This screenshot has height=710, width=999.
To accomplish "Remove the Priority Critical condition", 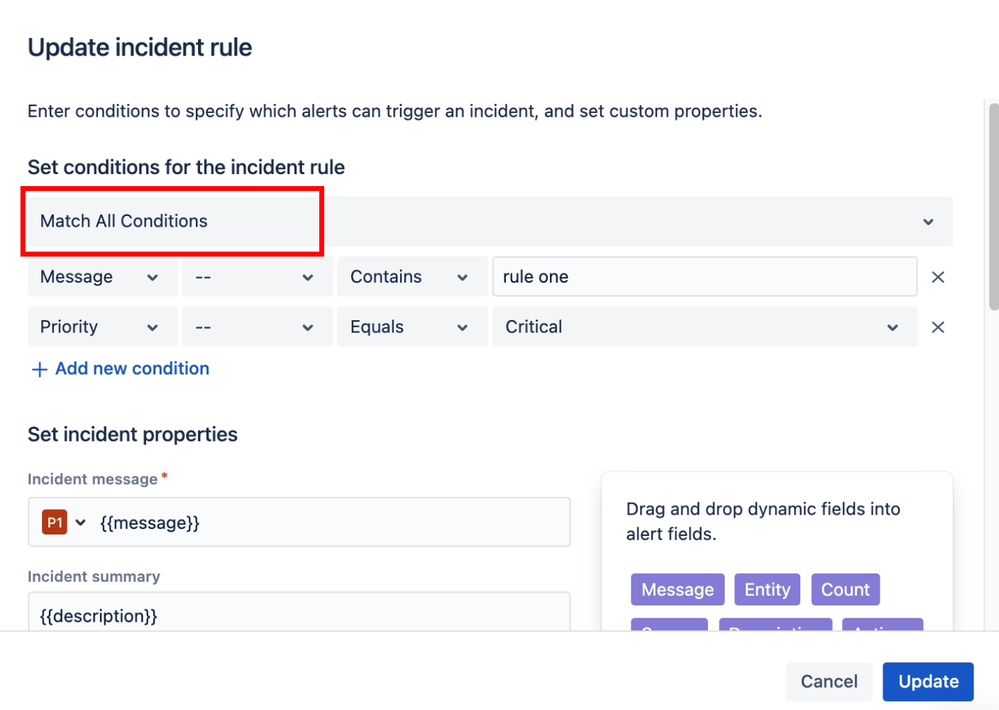I will point(937,327).
